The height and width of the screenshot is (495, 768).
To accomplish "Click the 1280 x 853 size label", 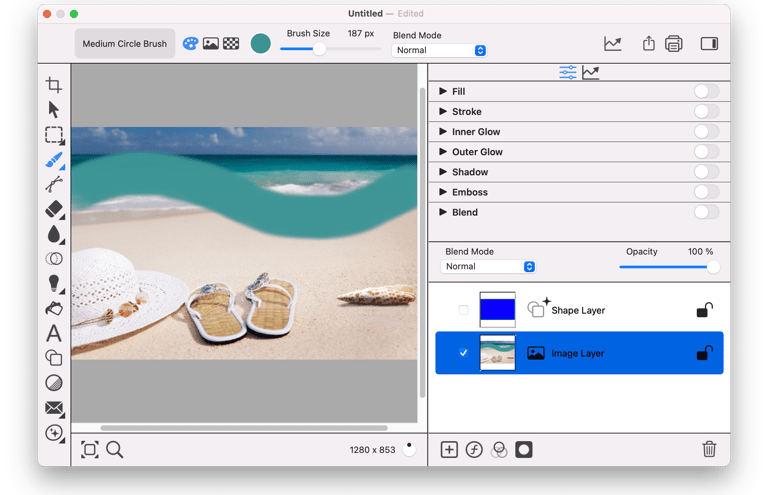I will [x=372, y=449].
